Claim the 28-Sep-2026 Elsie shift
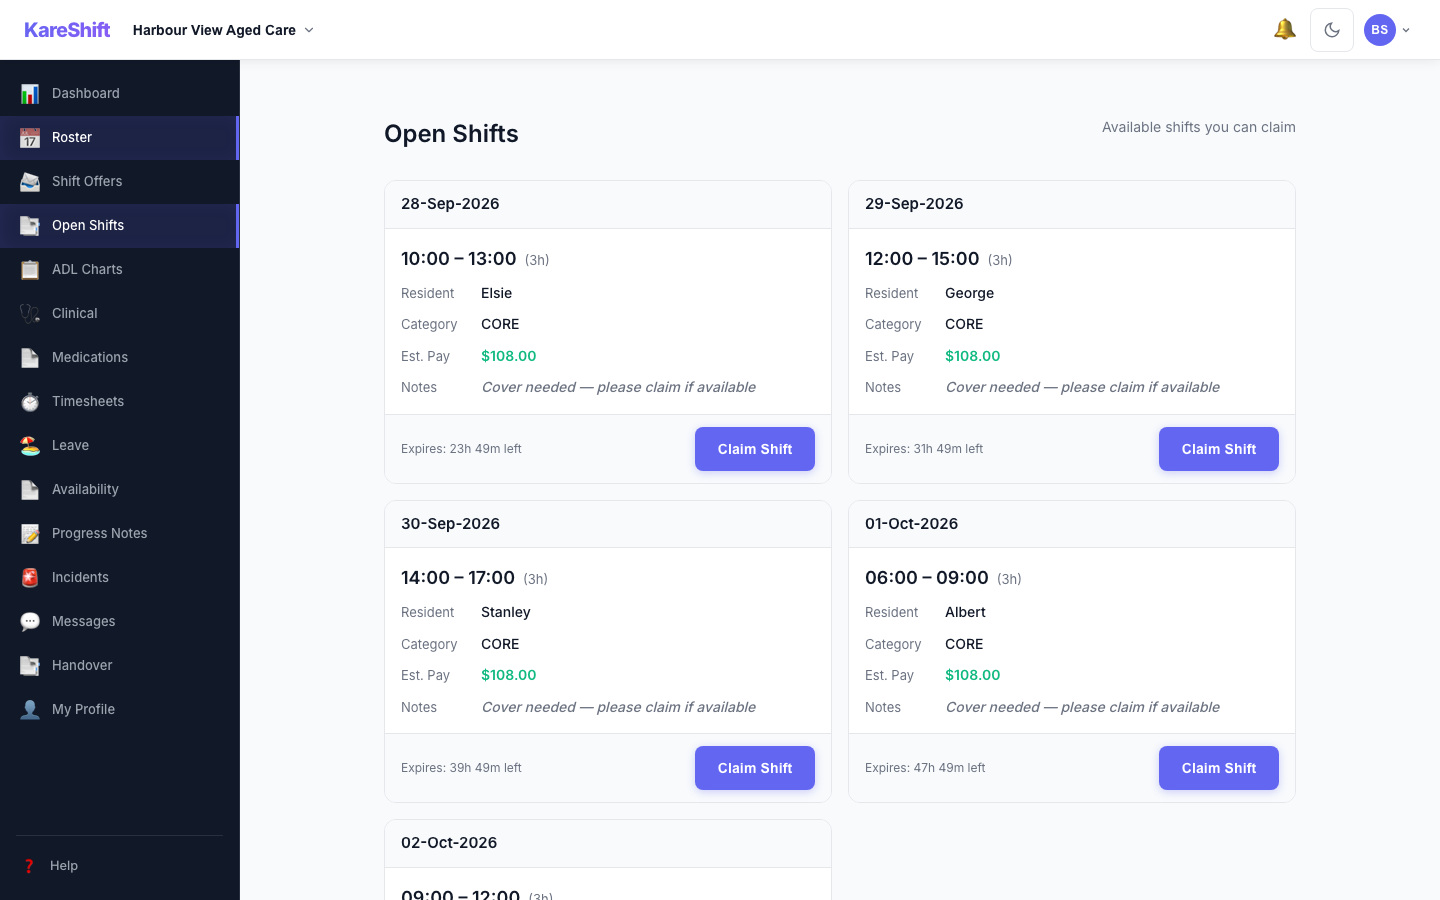 click(755, 449)
